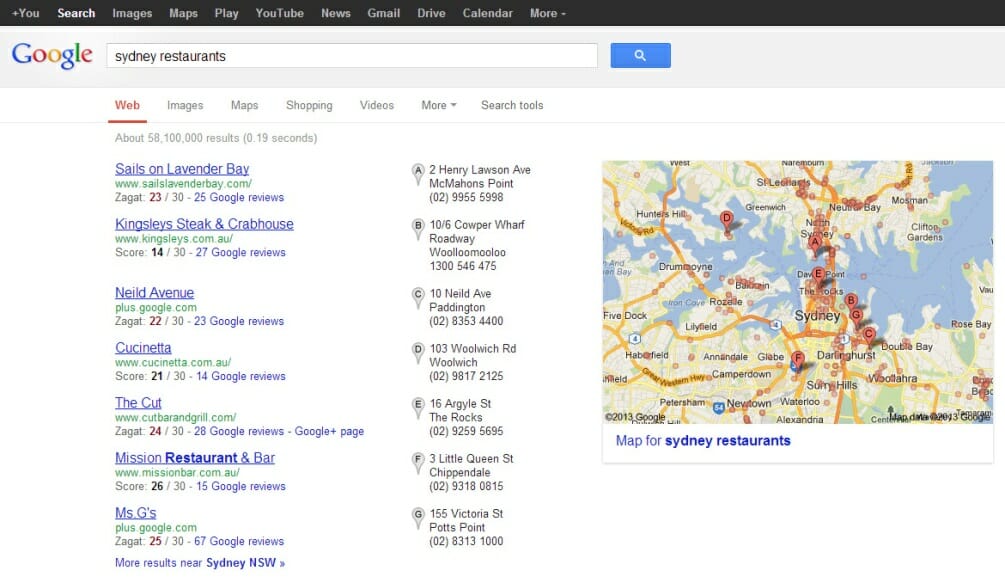Click red pin E on the map
The image size is (1005, 583).
pos(818,277)
